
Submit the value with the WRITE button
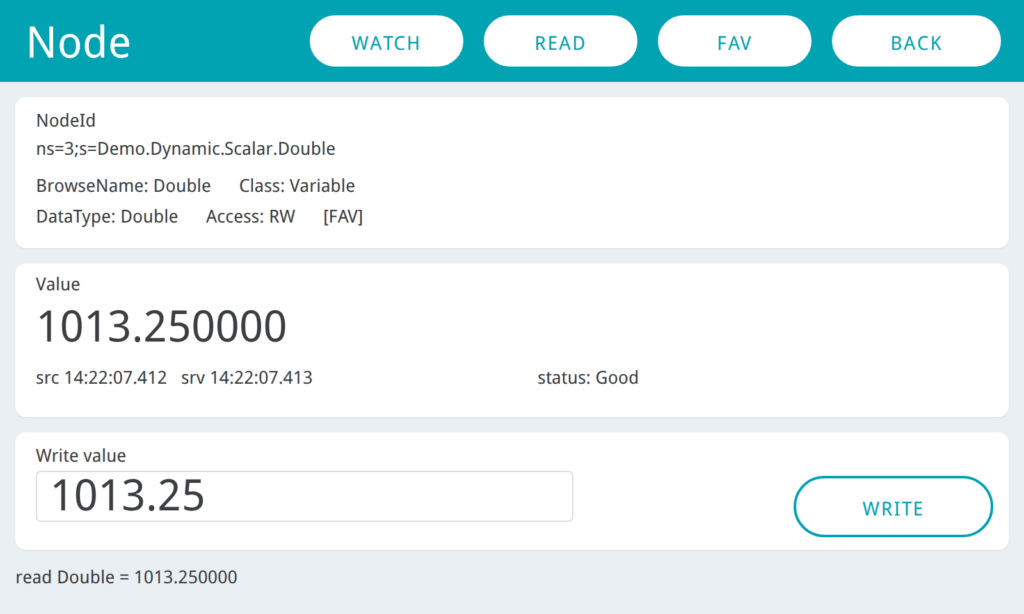(893, 507)
